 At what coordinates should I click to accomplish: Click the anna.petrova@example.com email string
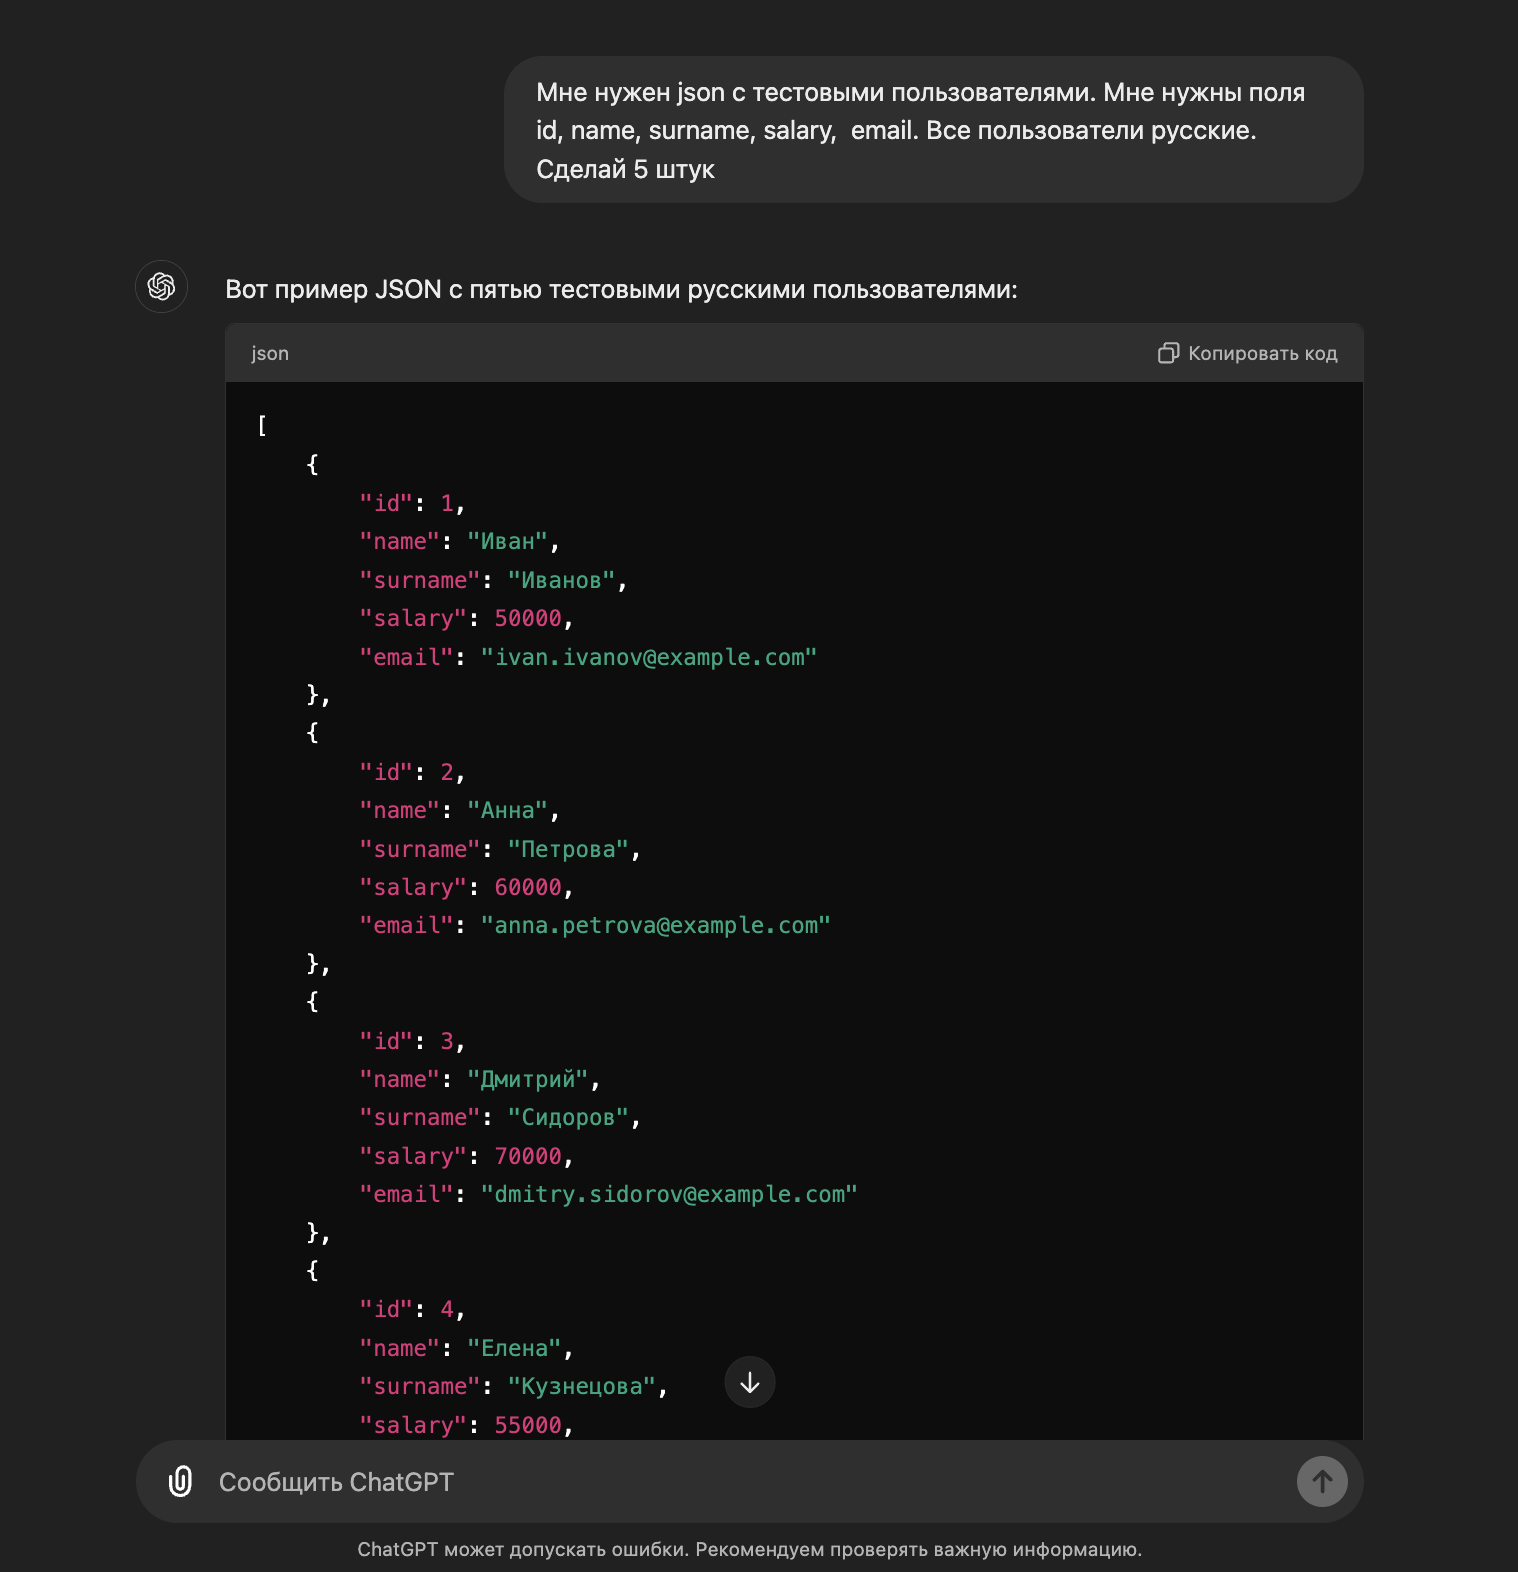pyautogui.click(x=655, y=925)
